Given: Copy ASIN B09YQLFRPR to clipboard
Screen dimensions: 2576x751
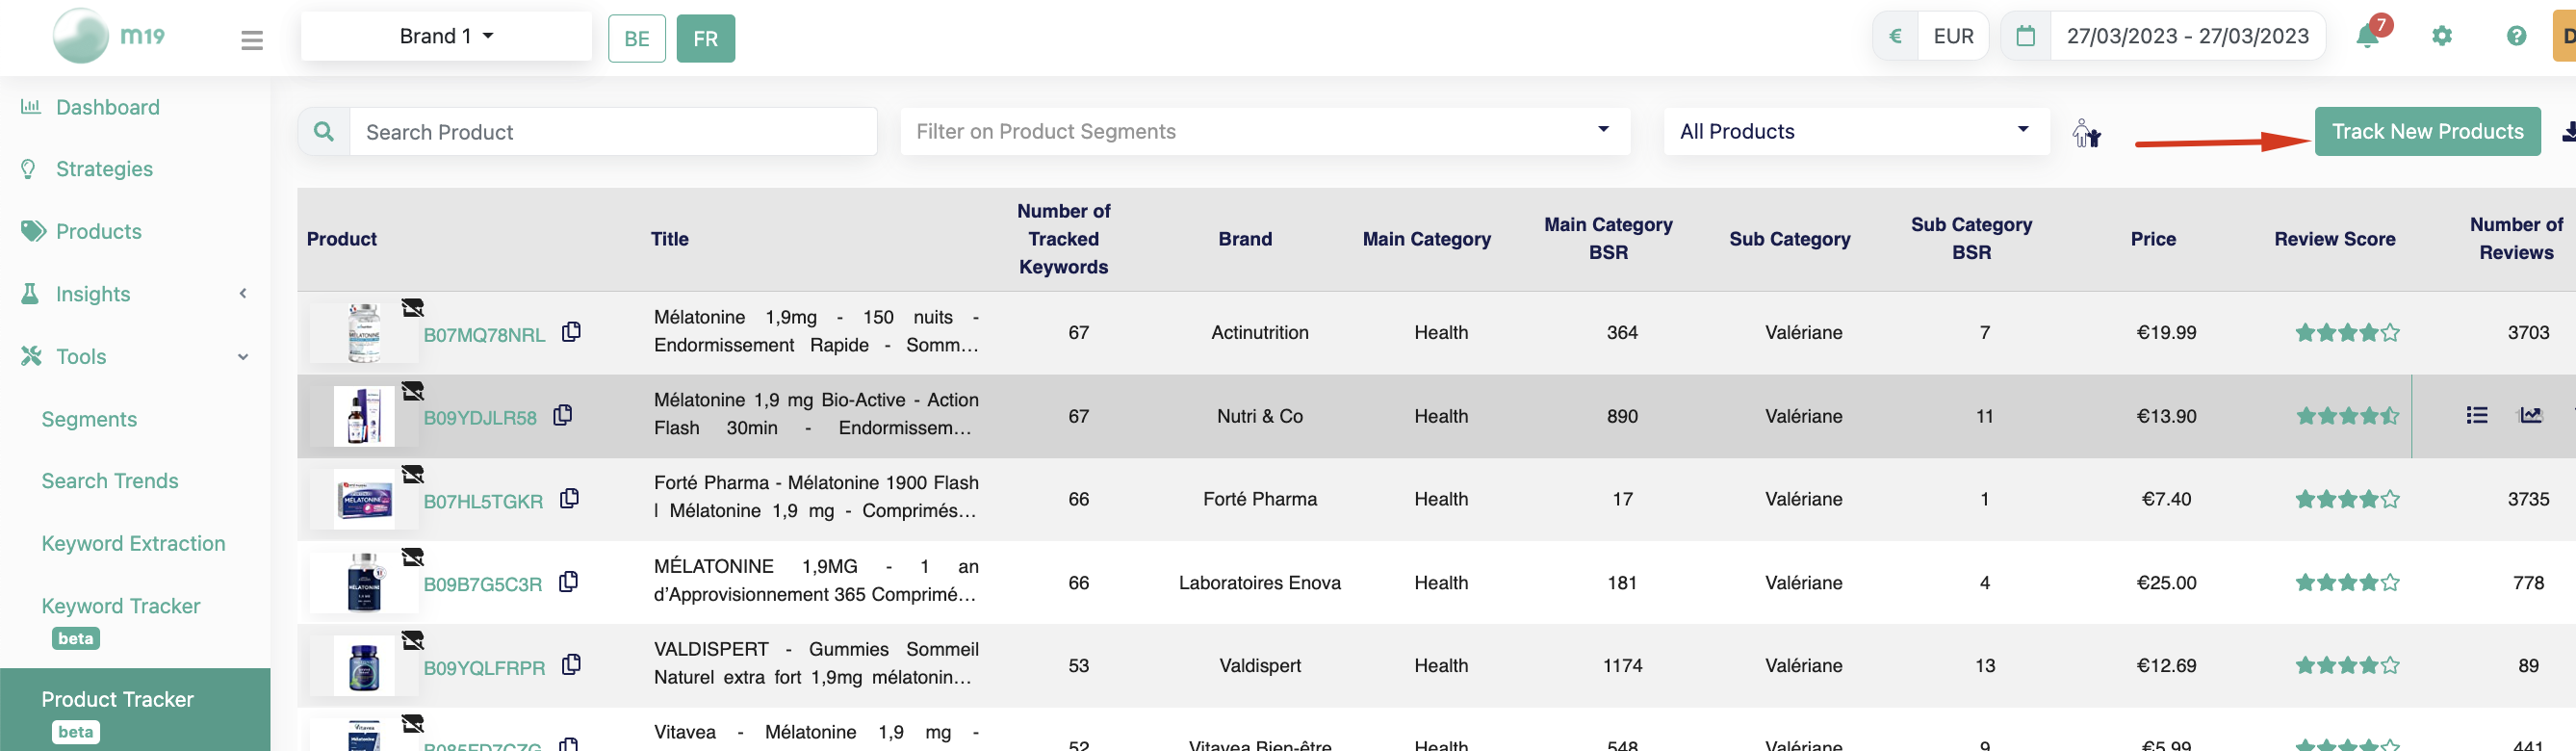Looking at the screenshot, I should pyautogui.click(x=571, y=664).
